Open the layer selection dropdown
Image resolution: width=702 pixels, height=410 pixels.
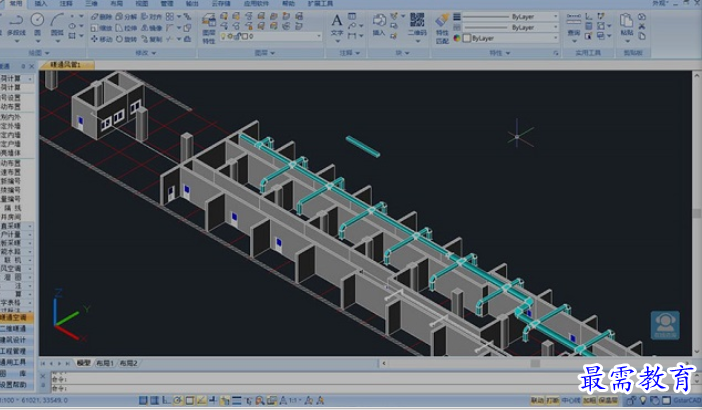pyautogui.click(x=270, y=36)
